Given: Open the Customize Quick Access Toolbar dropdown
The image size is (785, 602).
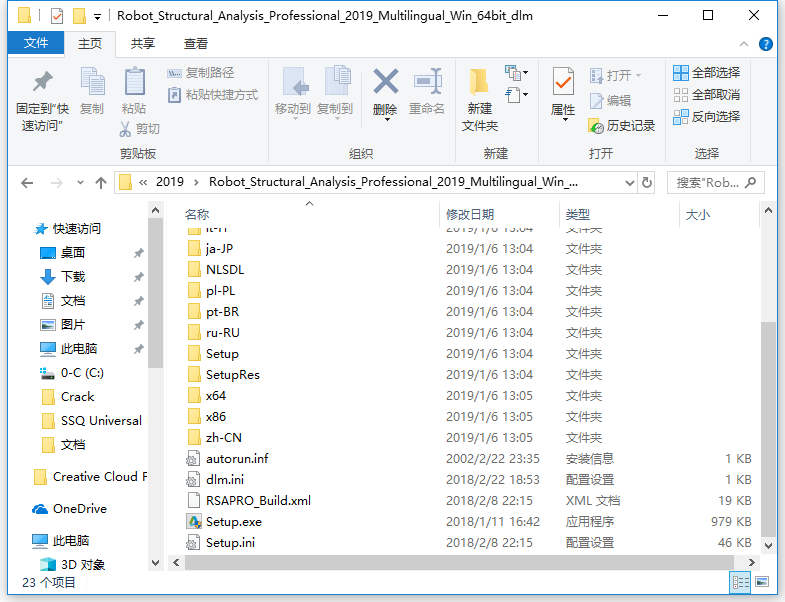Looking at the screenshot, I should coord(98,17).
